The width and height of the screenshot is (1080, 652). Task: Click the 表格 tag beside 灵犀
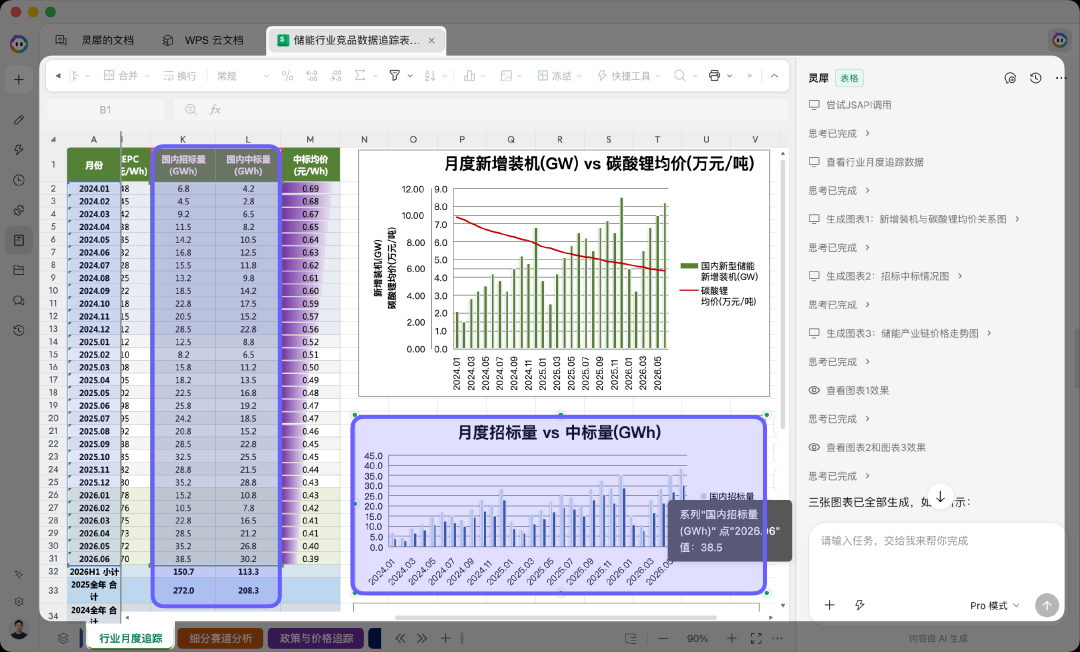[849, 78]
